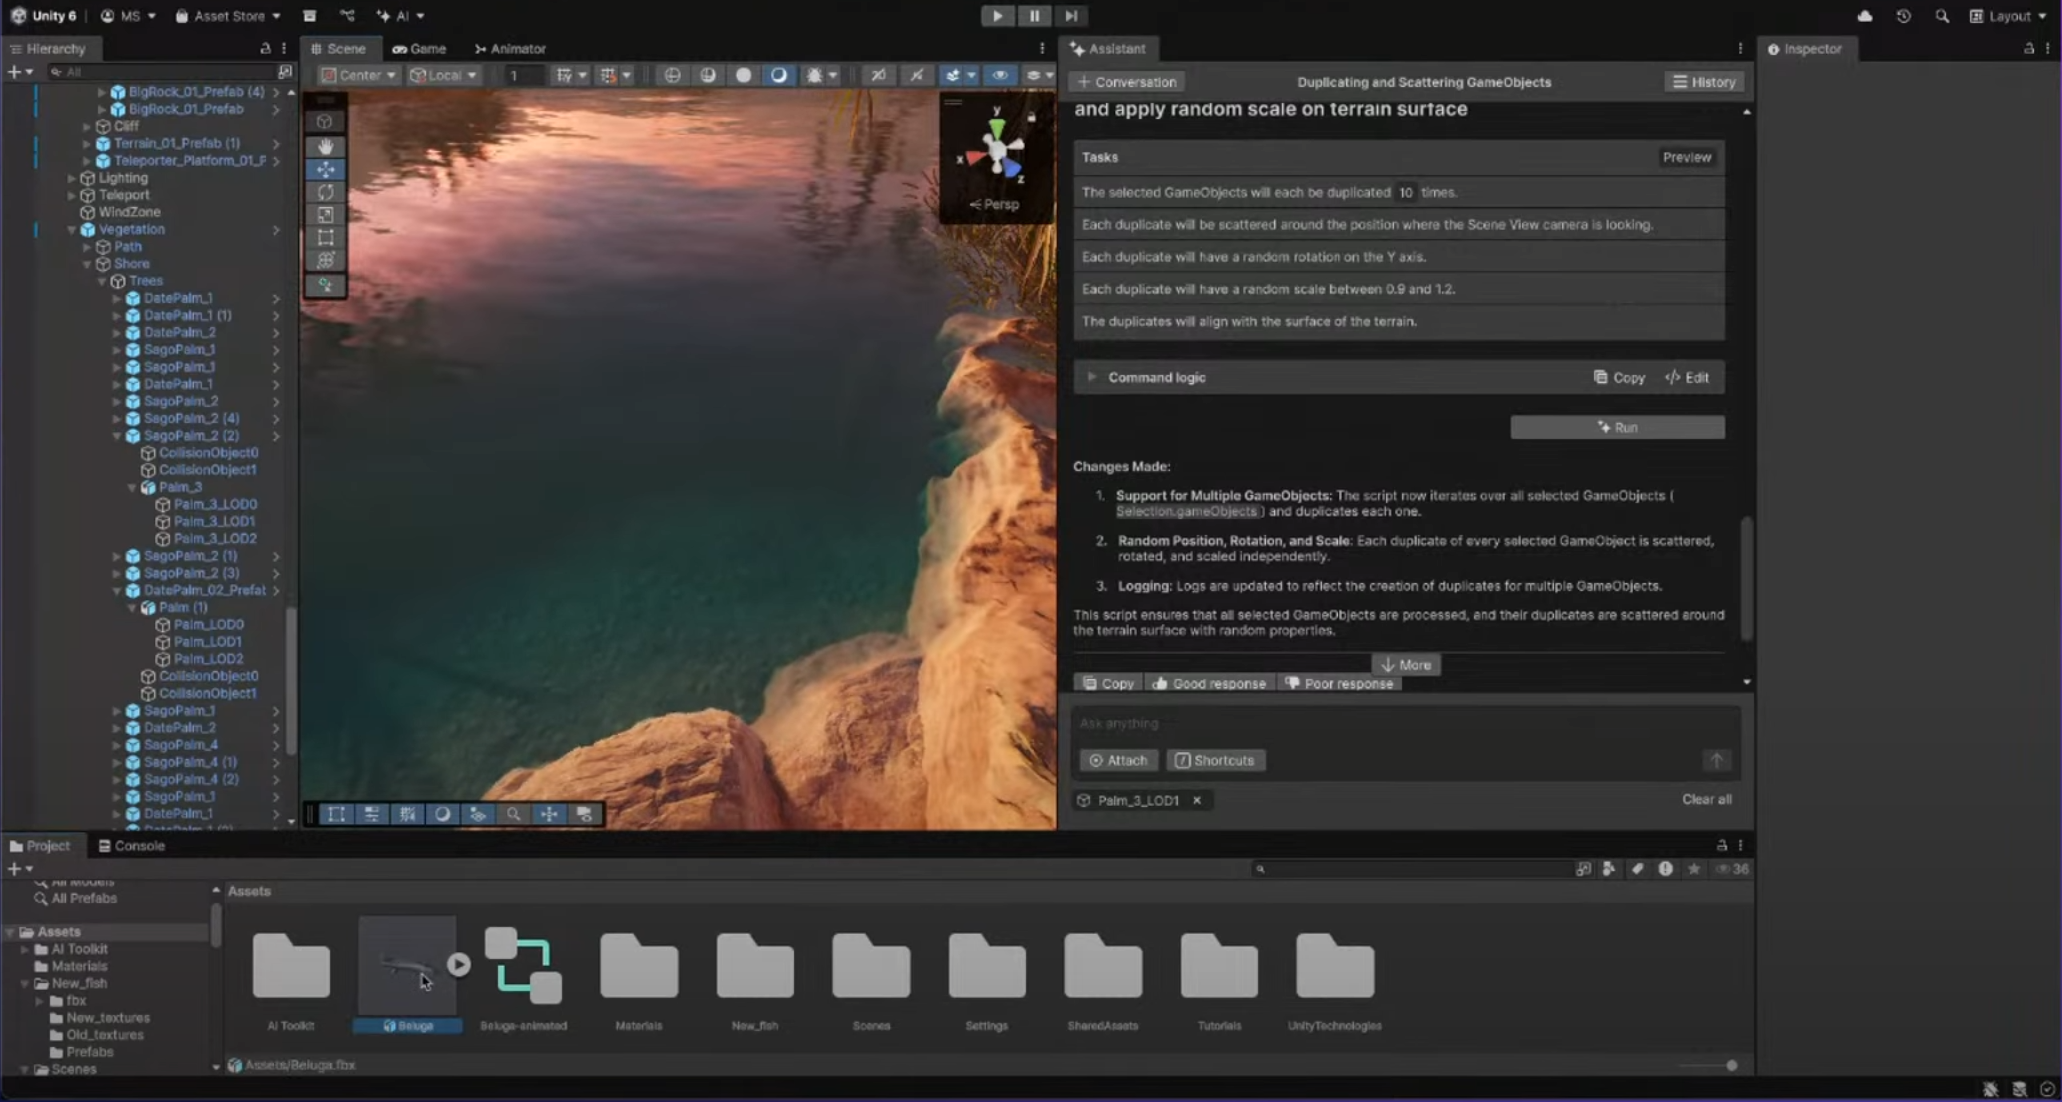Screen dimensions: 2062x1102
Task: Edit the Command logic
Action: pyautogui.click(x=1687, y=377)
